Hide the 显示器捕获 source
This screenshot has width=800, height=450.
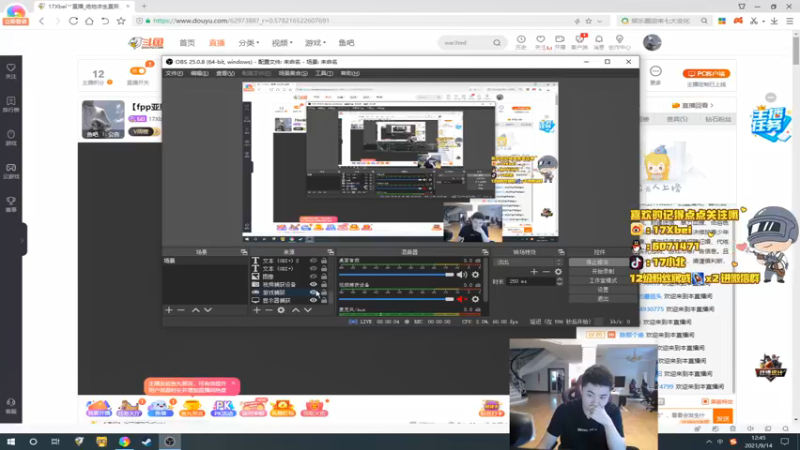[x=313, y=300]
